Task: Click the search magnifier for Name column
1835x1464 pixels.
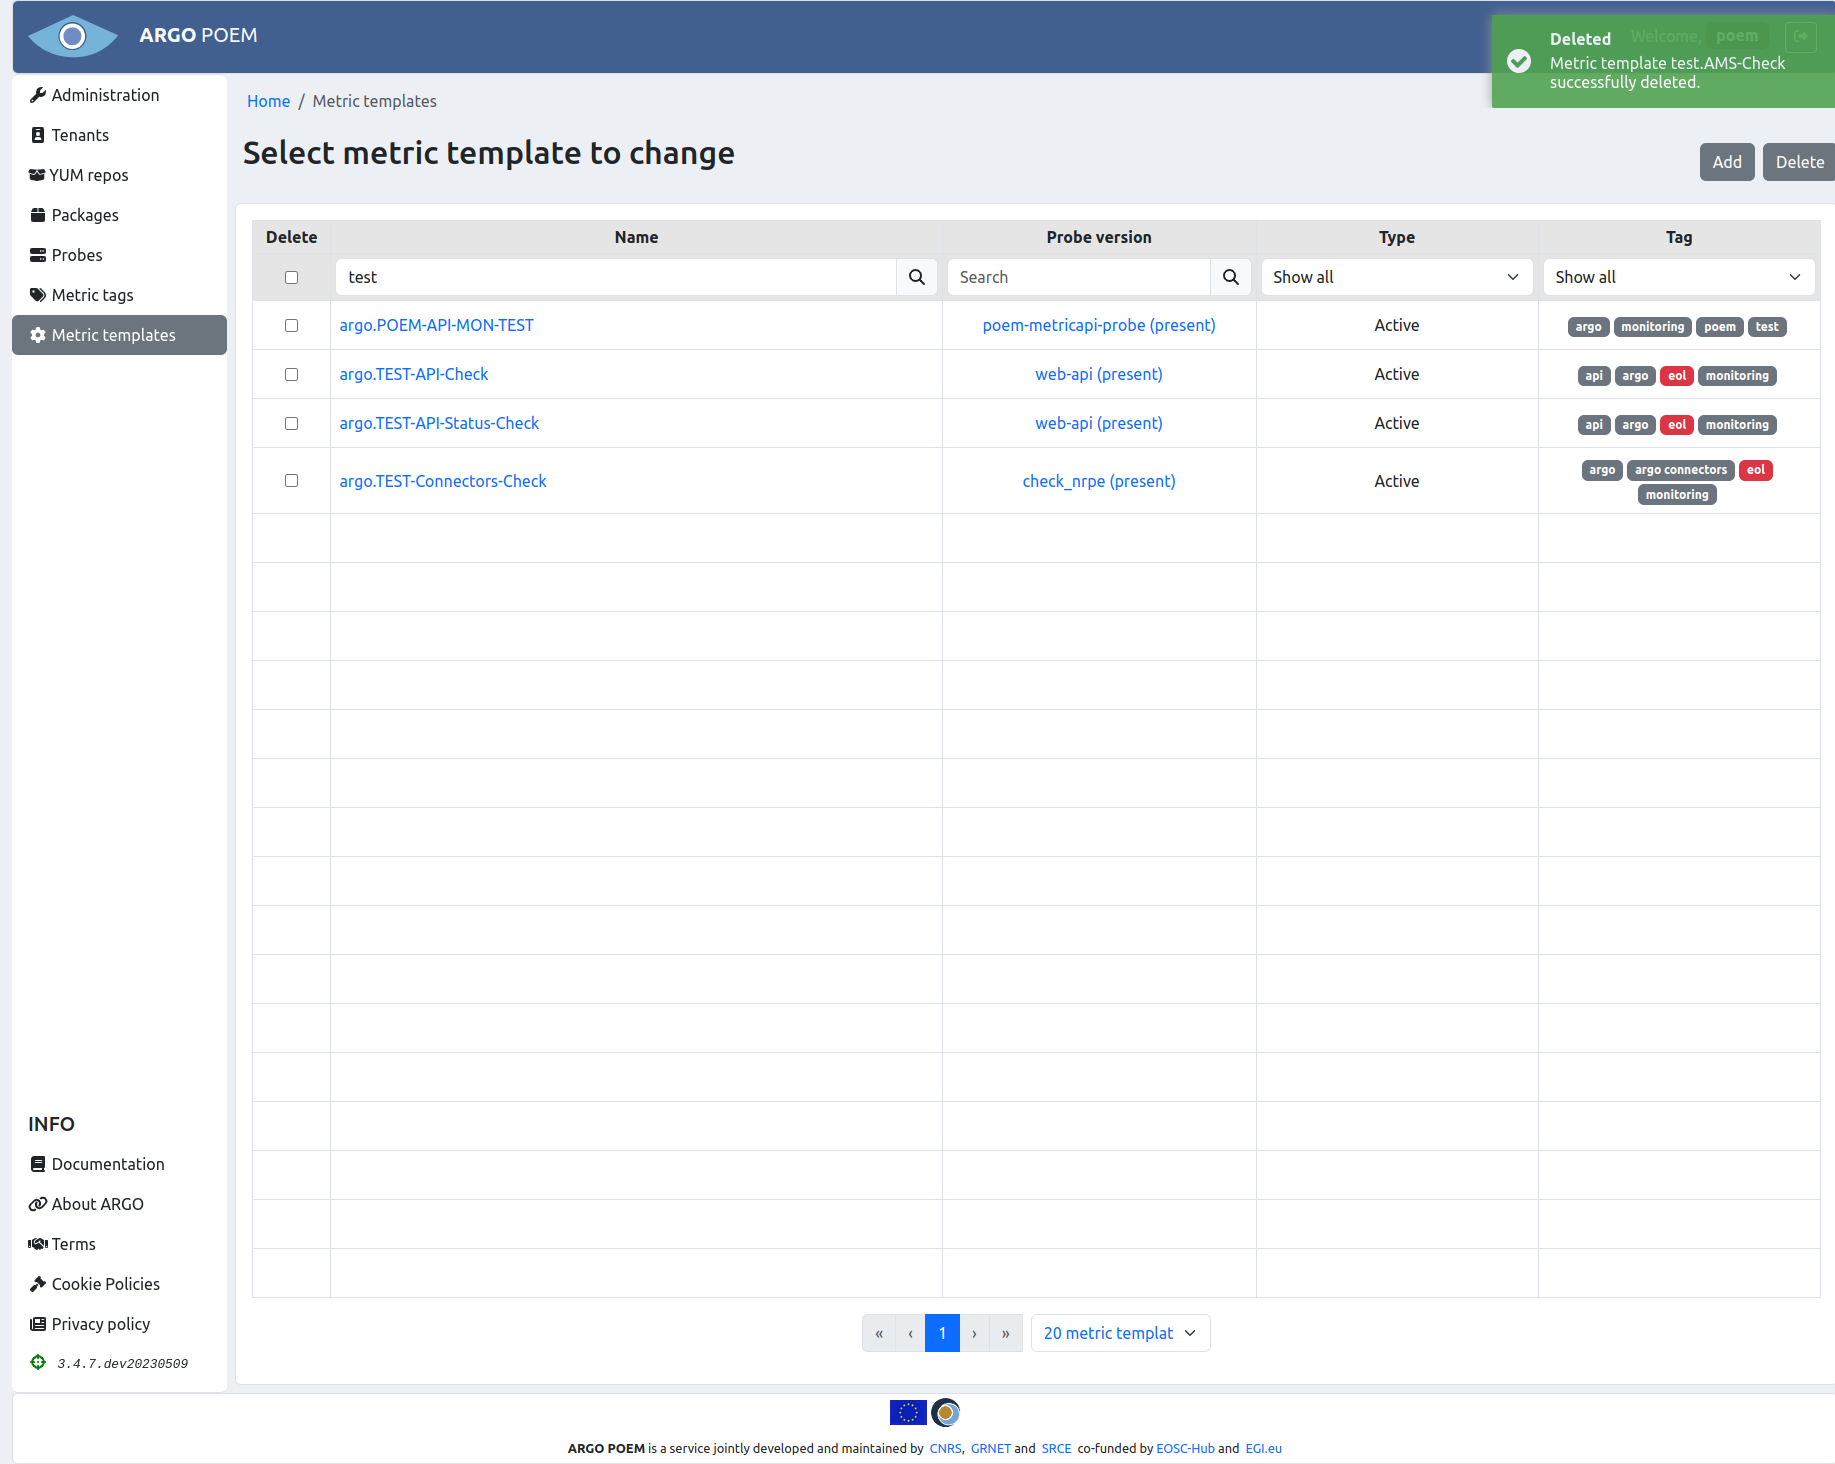Action: click(x=916, y=277)
